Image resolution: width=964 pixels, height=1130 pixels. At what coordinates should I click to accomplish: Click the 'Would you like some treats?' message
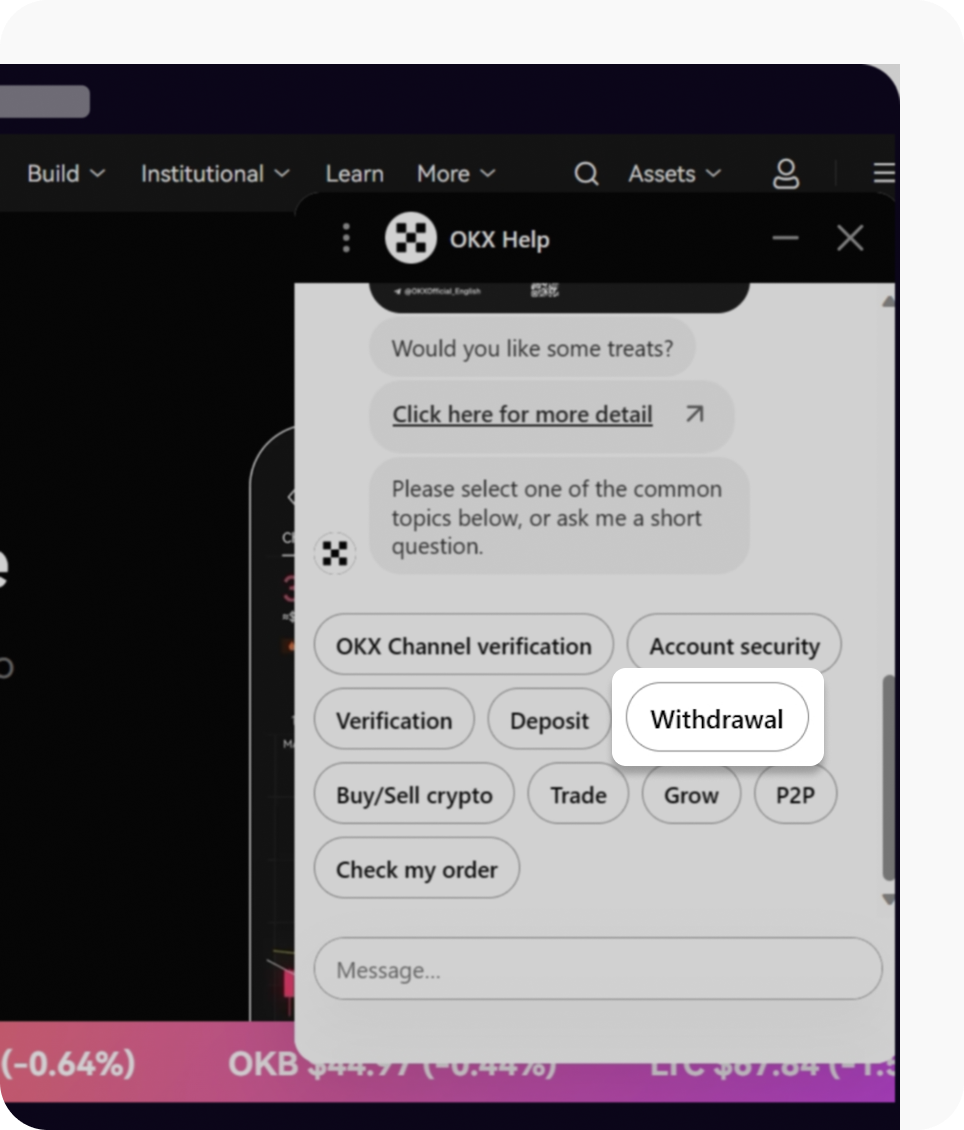pos(532,348)
